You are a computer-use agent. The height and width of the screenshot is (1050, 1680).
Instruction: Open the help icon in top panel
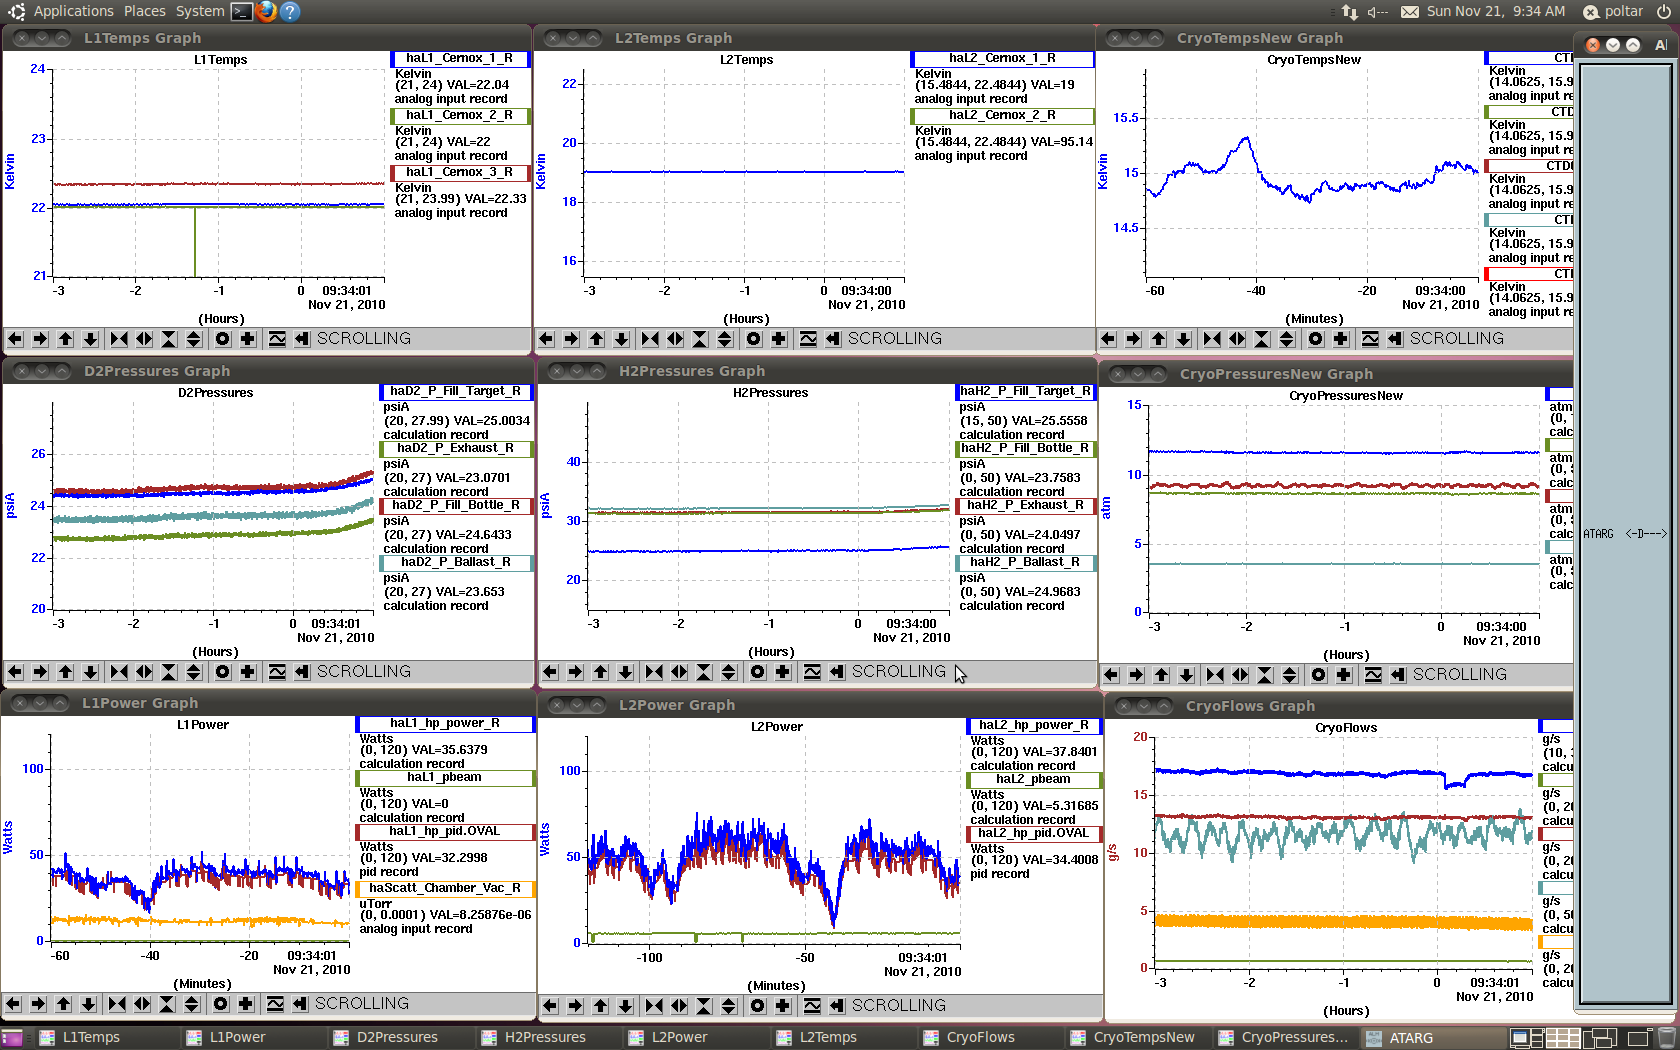click(290, 11)
